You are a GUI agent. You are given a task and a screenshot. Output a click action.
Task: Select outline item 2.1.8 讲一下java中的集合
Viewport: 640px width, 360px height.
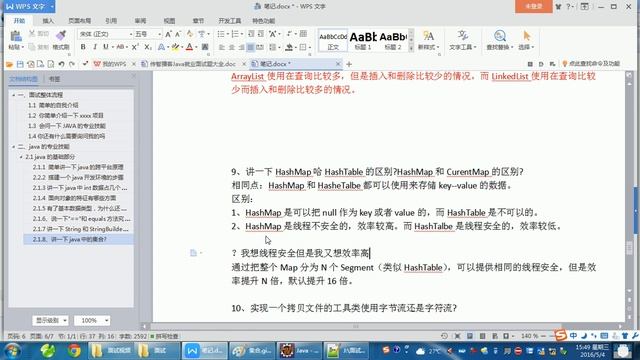78,239
